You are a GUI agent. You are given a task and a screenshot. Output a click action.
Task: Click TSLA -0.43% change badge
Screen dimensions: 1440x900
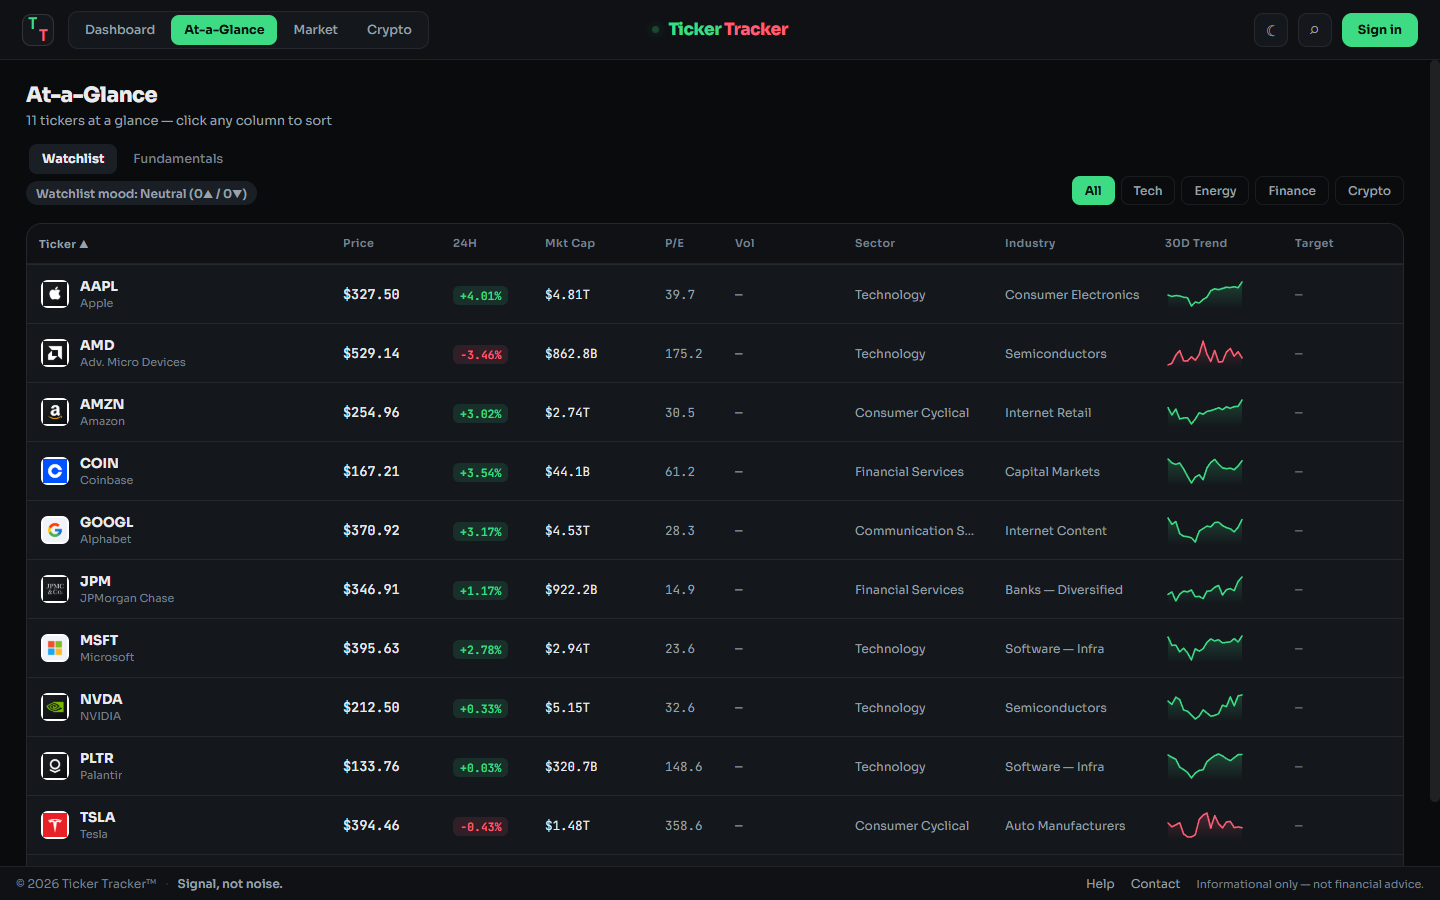480,827
